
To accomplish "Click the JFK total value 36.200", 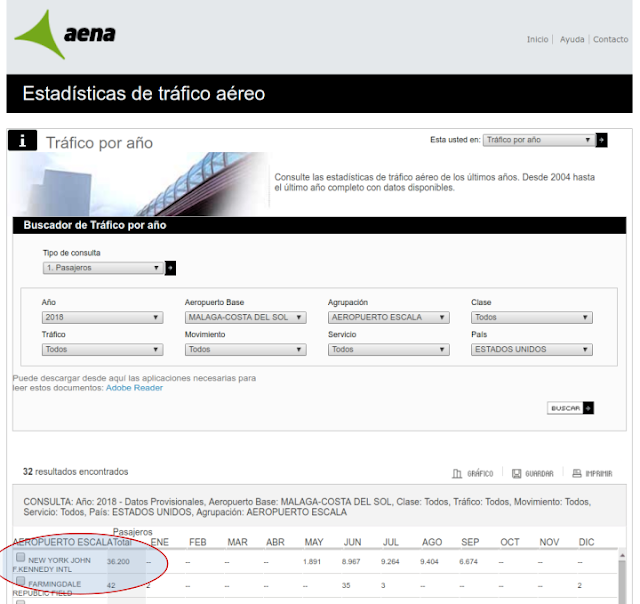I will coord(118,562).
